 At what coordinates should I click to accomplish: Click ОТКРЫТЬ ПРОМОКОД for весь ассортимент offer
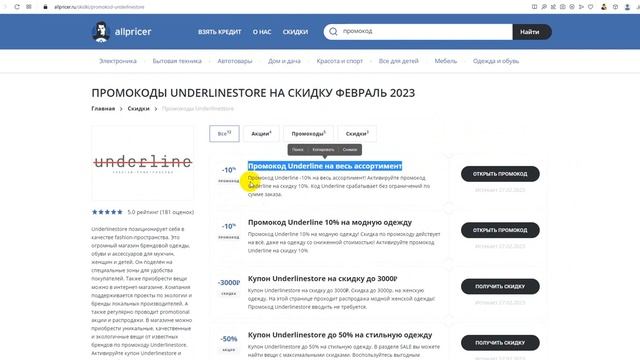point(500,174)
